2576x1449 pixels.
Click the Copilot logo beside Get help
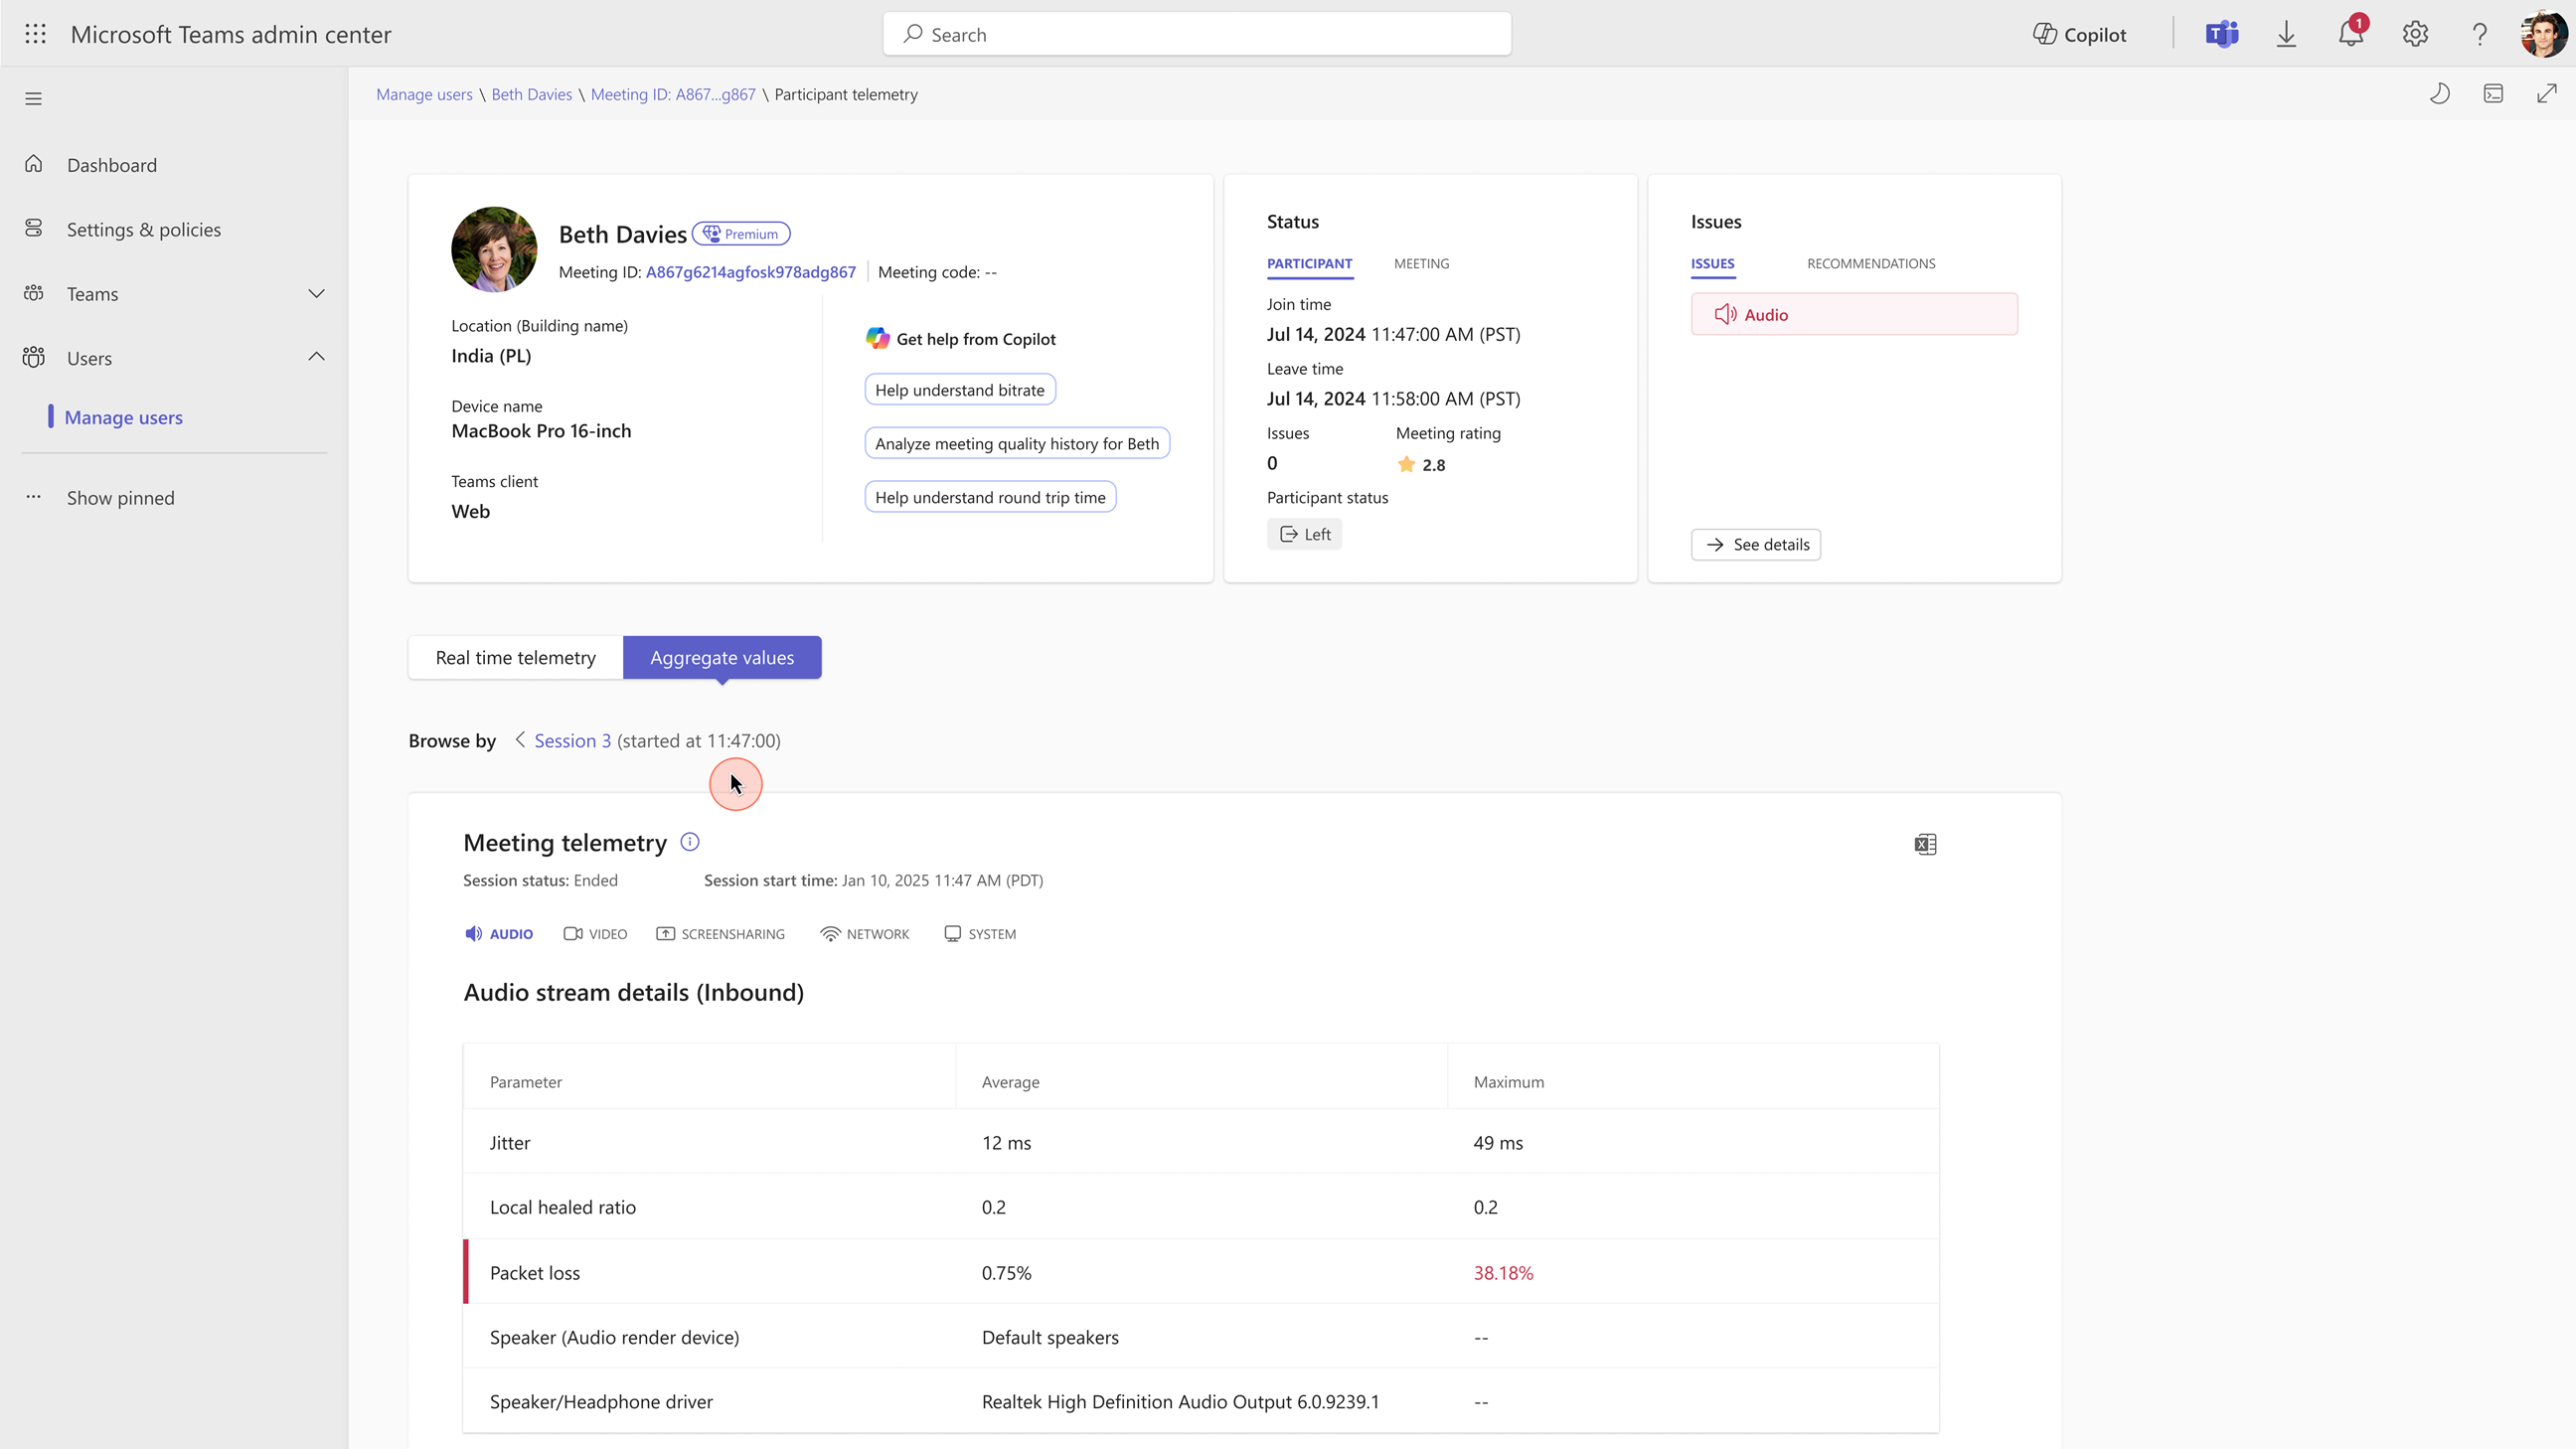point(877,339)
